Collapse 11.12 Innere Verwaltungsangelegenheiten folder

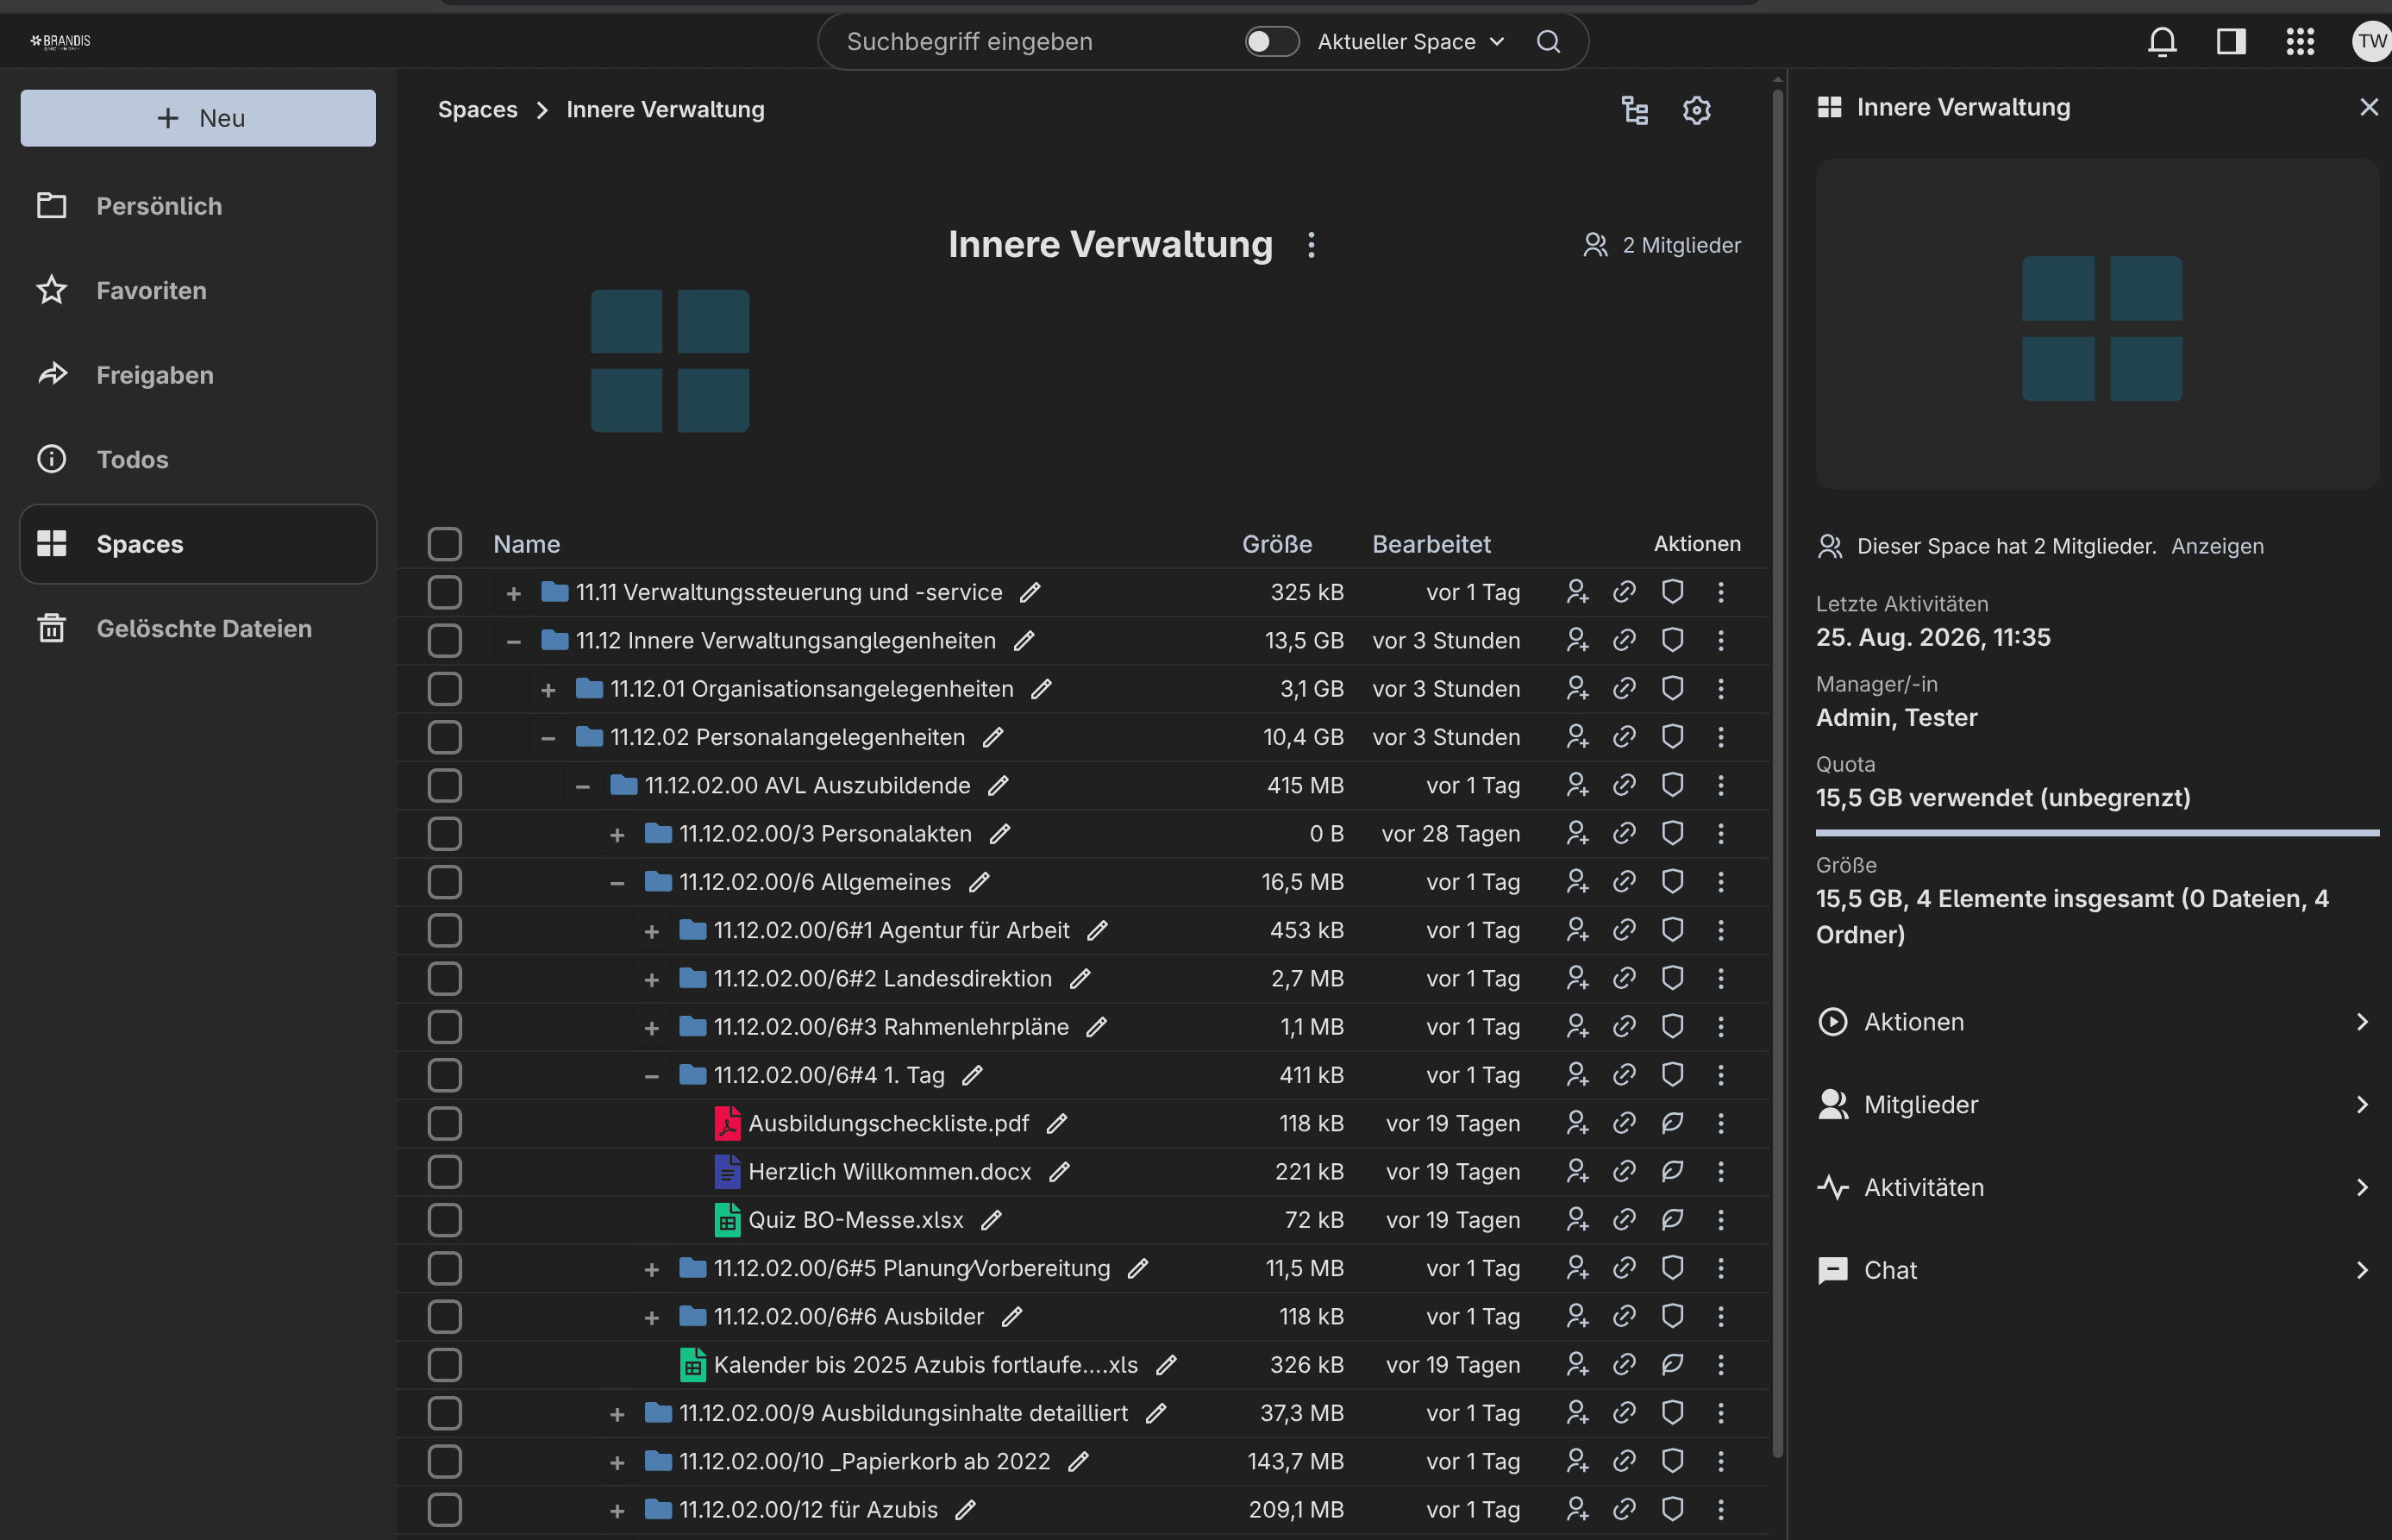(x=513, y=641)
